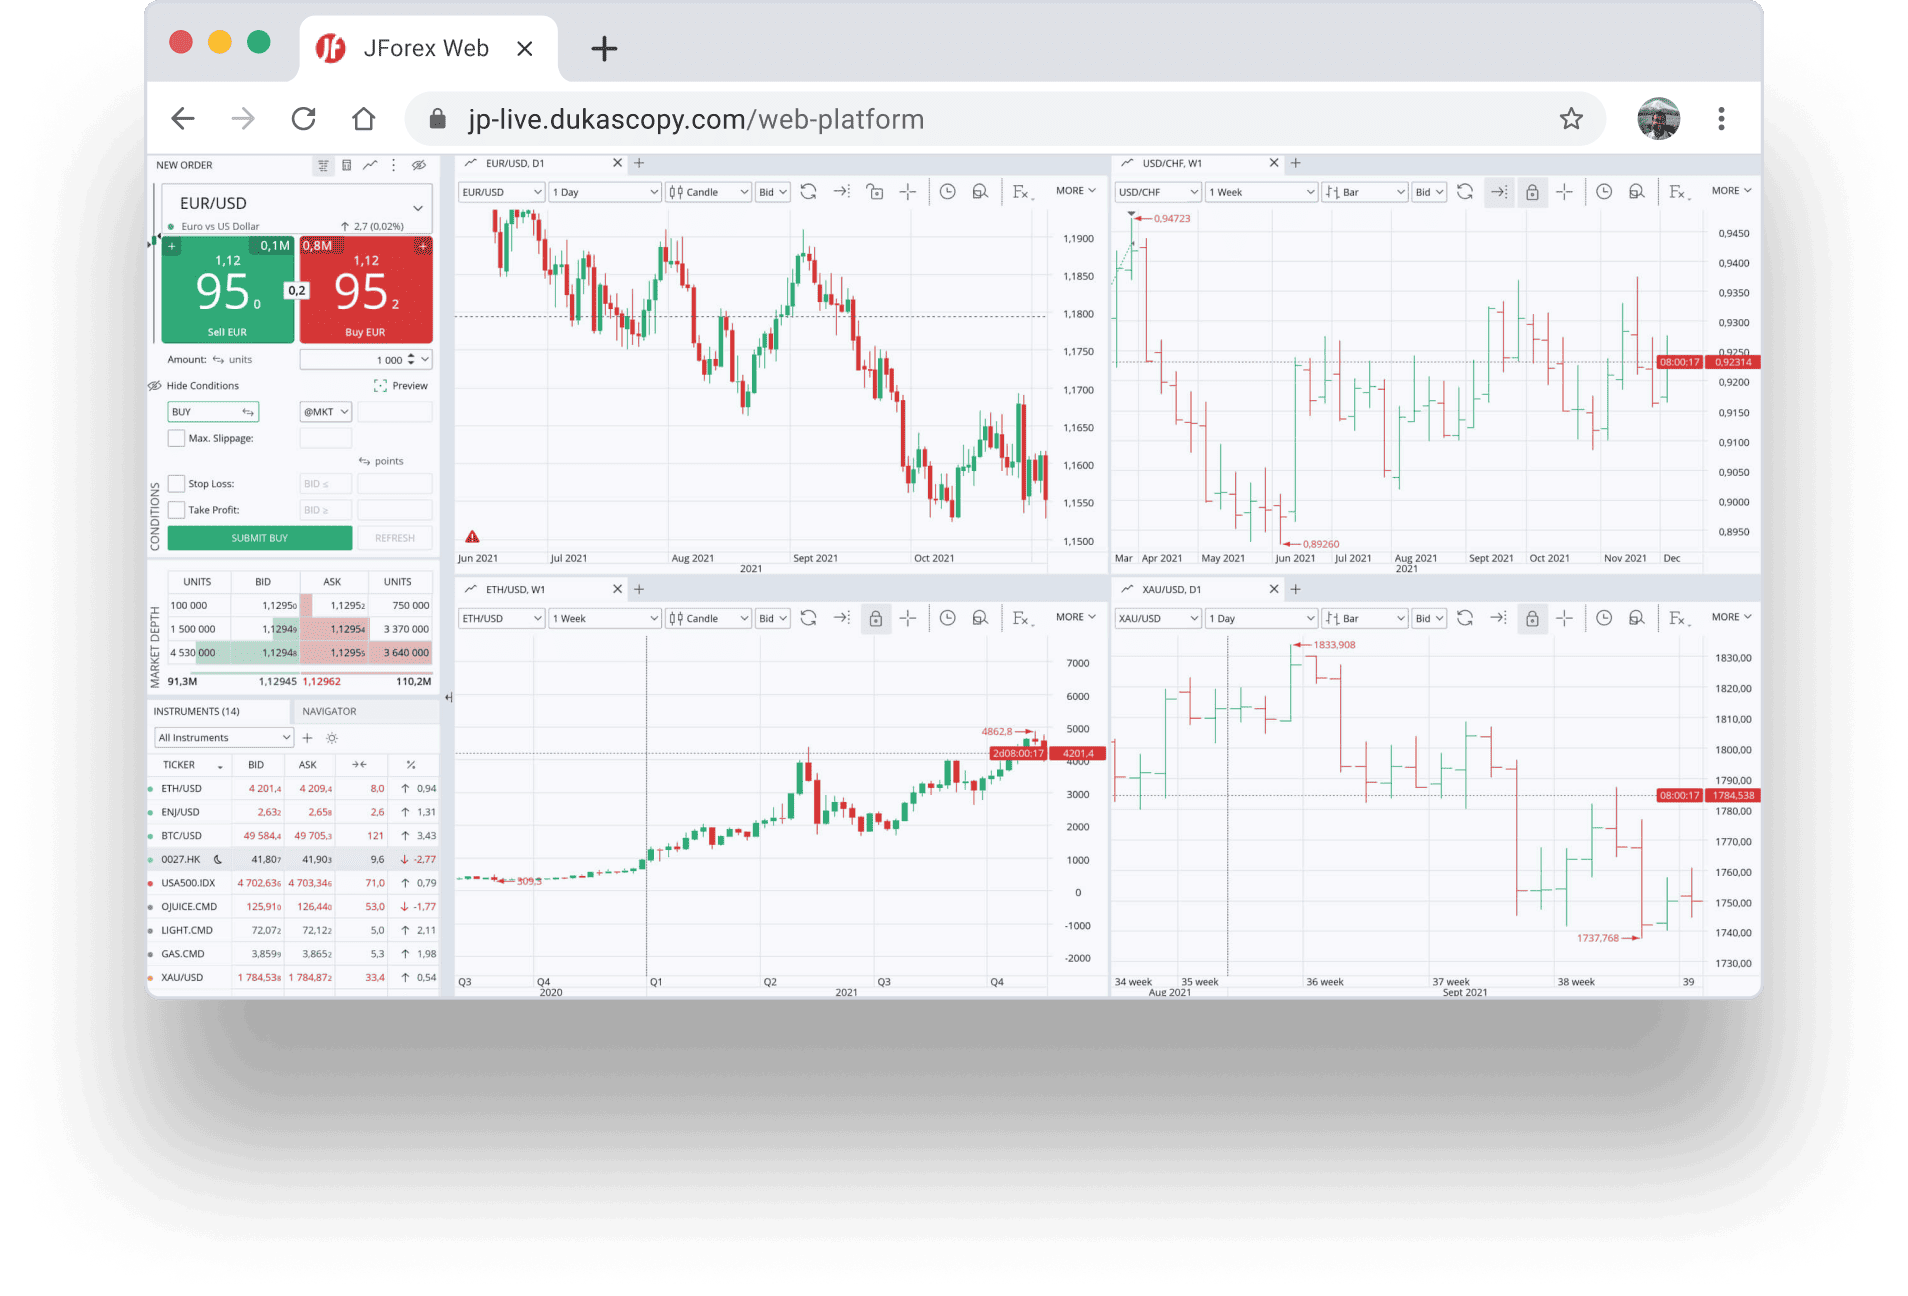Bookmark the page with the star icon
1908x1296 pixels.
click(1571, 119)
